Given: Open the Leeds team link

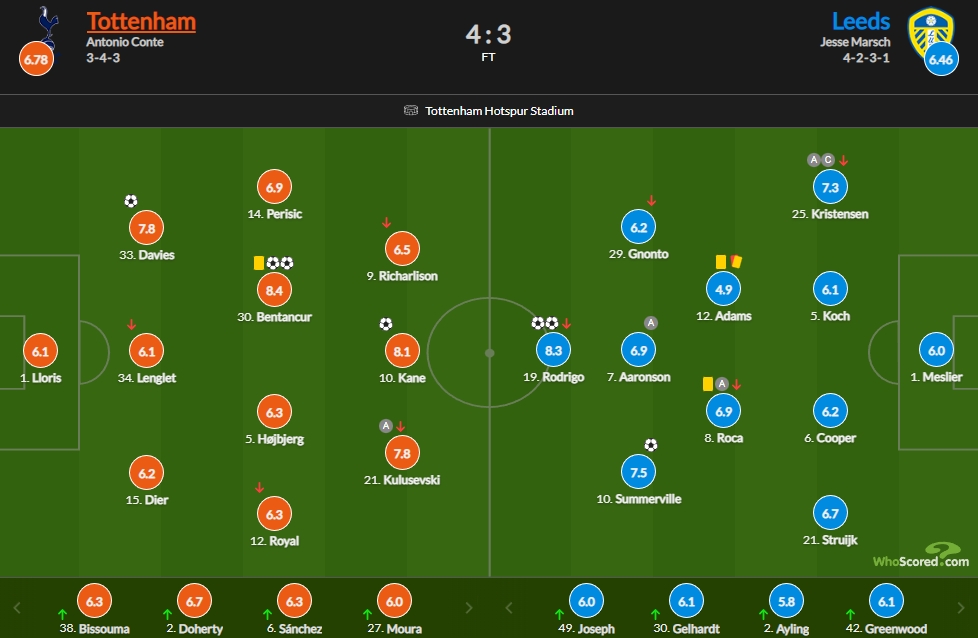Looking at the screenshot, I should [x=861, y=21].
